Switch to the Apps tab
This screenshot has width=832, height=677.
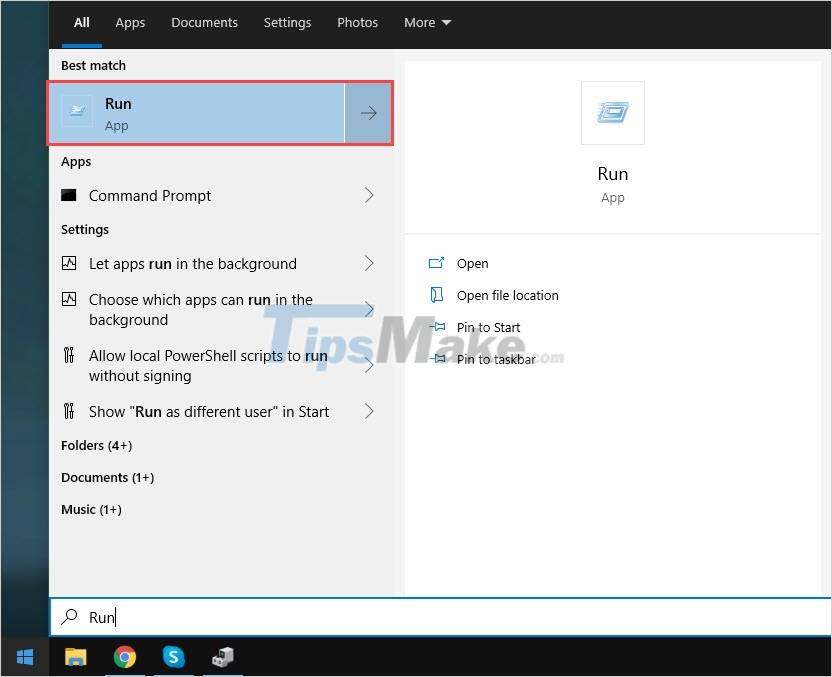pos(130,22)
